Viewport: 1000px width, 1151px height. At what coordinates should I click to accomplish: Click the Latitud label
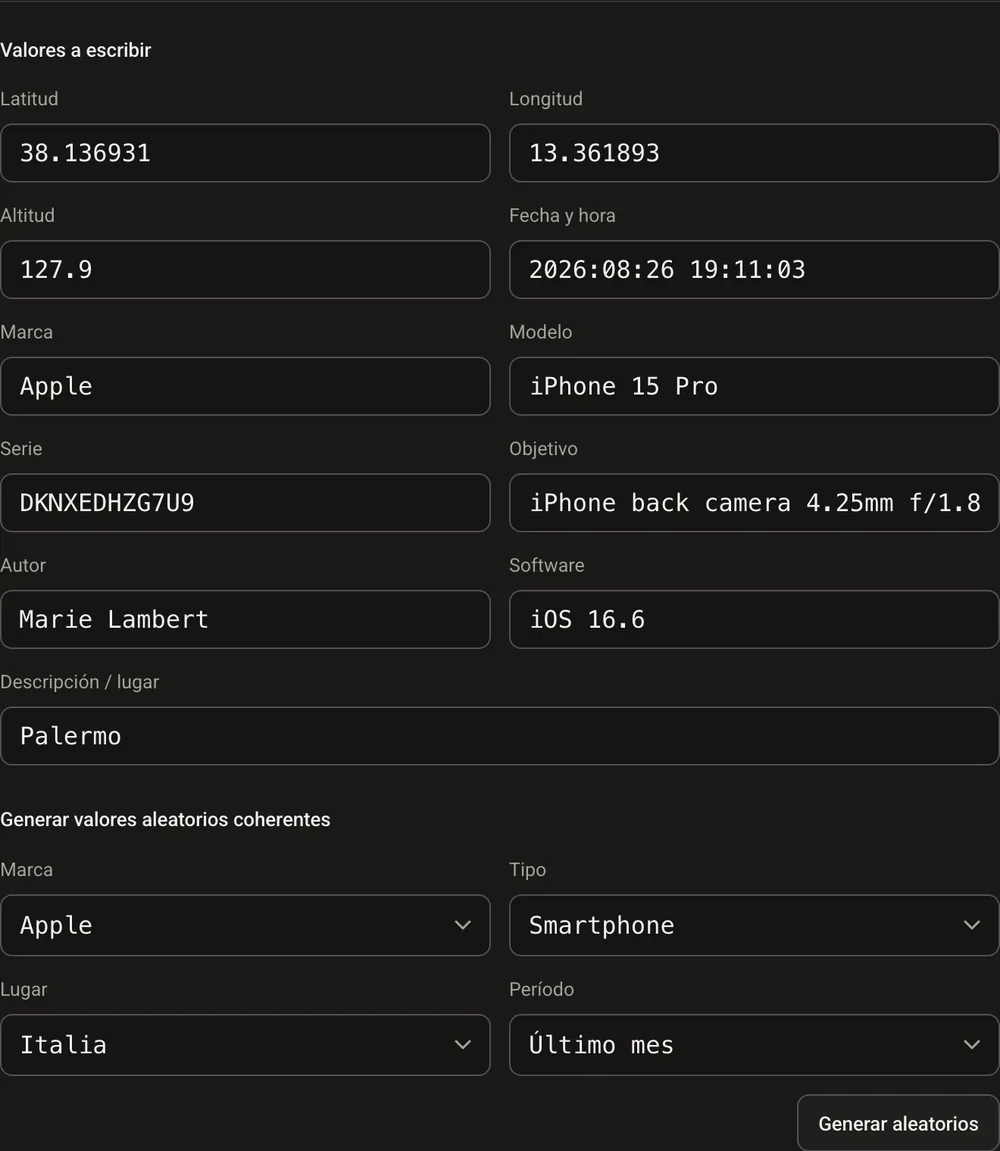pyautogui.click(x=29, y=98)
